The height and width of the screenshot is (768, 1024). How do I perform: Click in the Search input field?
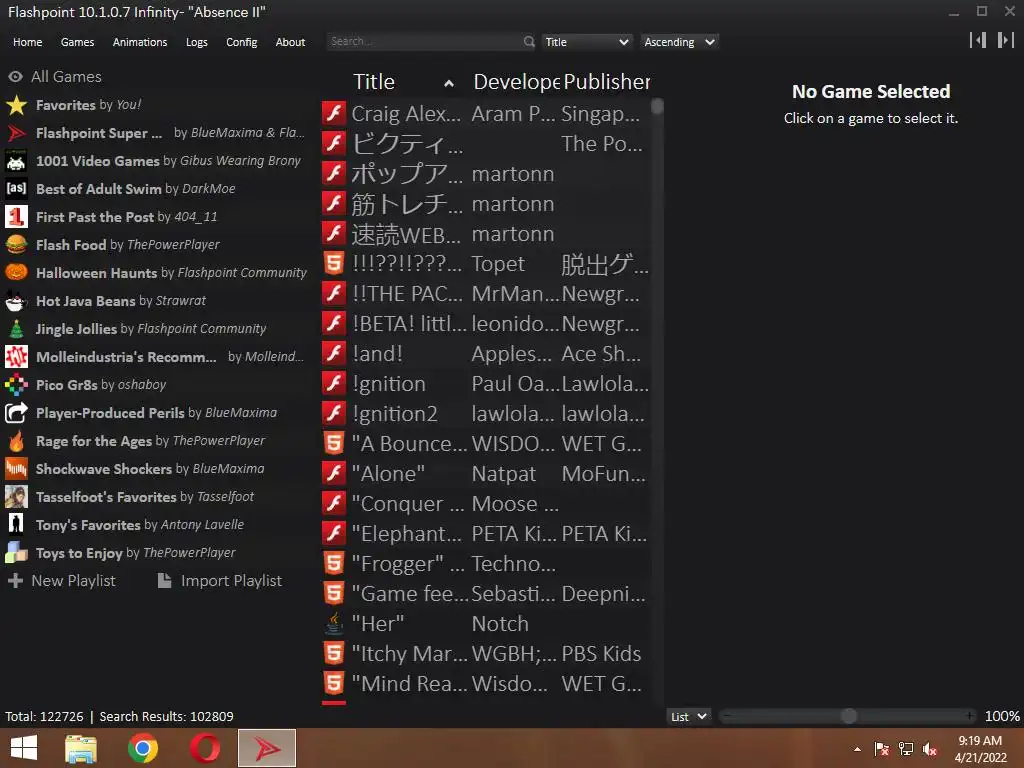pyautogui.click(x=424, y=42)
